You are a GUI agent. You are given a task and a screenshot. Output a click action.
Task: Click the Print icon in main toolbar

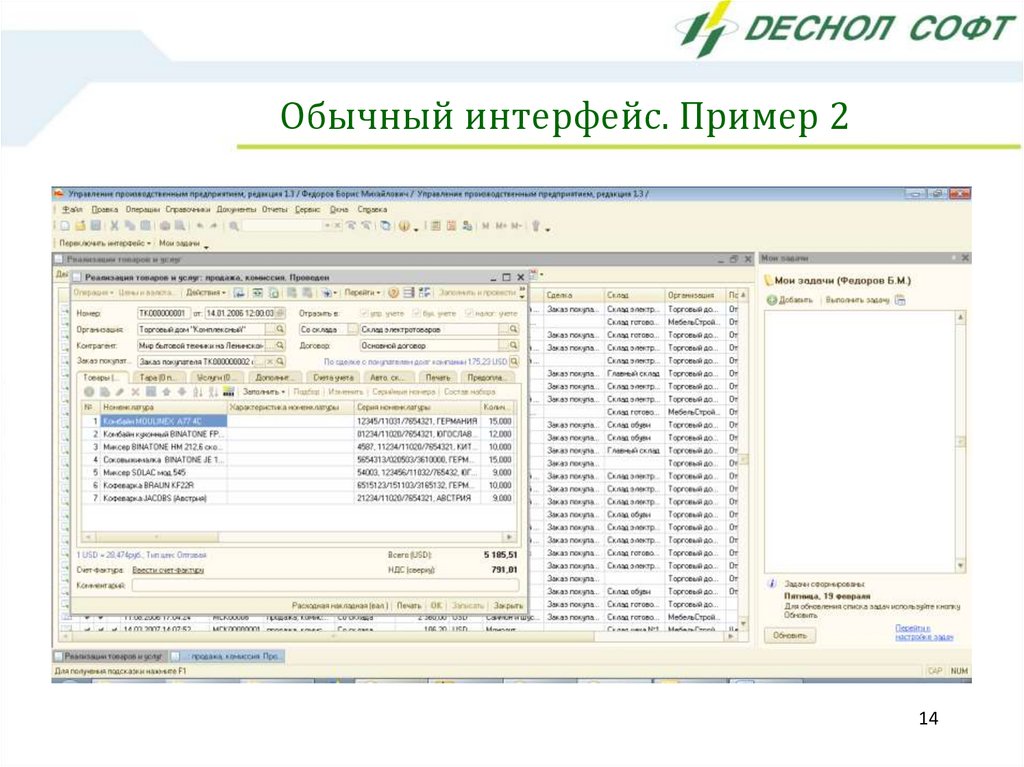pyautogui.click(x=165, y=226)
